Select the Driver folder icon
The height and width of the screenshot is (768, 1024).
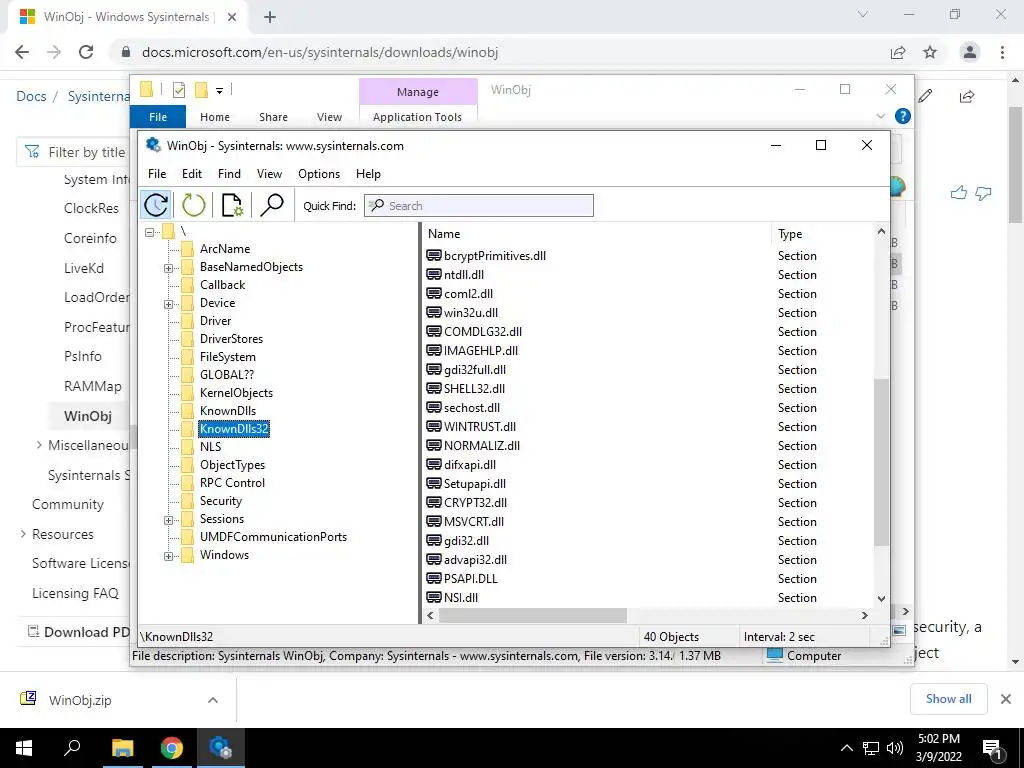(x=187, y=321)
